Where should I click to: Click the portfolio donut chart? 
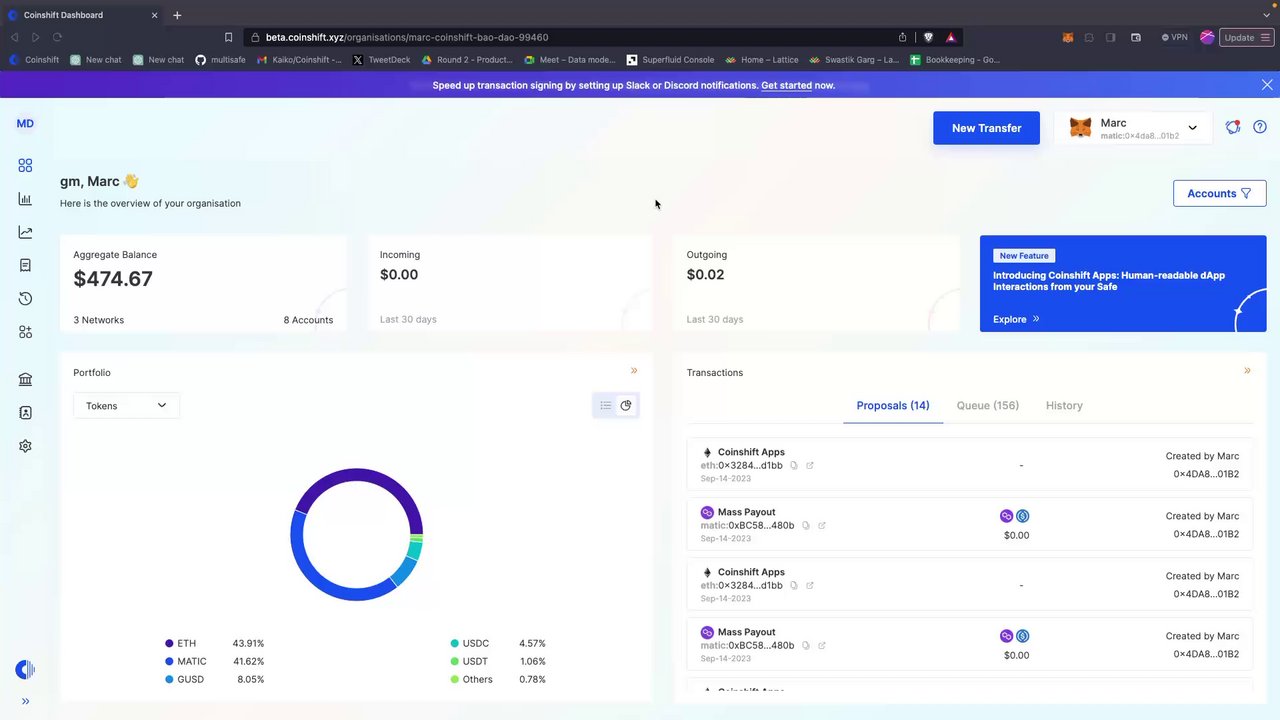click(356, 534)
